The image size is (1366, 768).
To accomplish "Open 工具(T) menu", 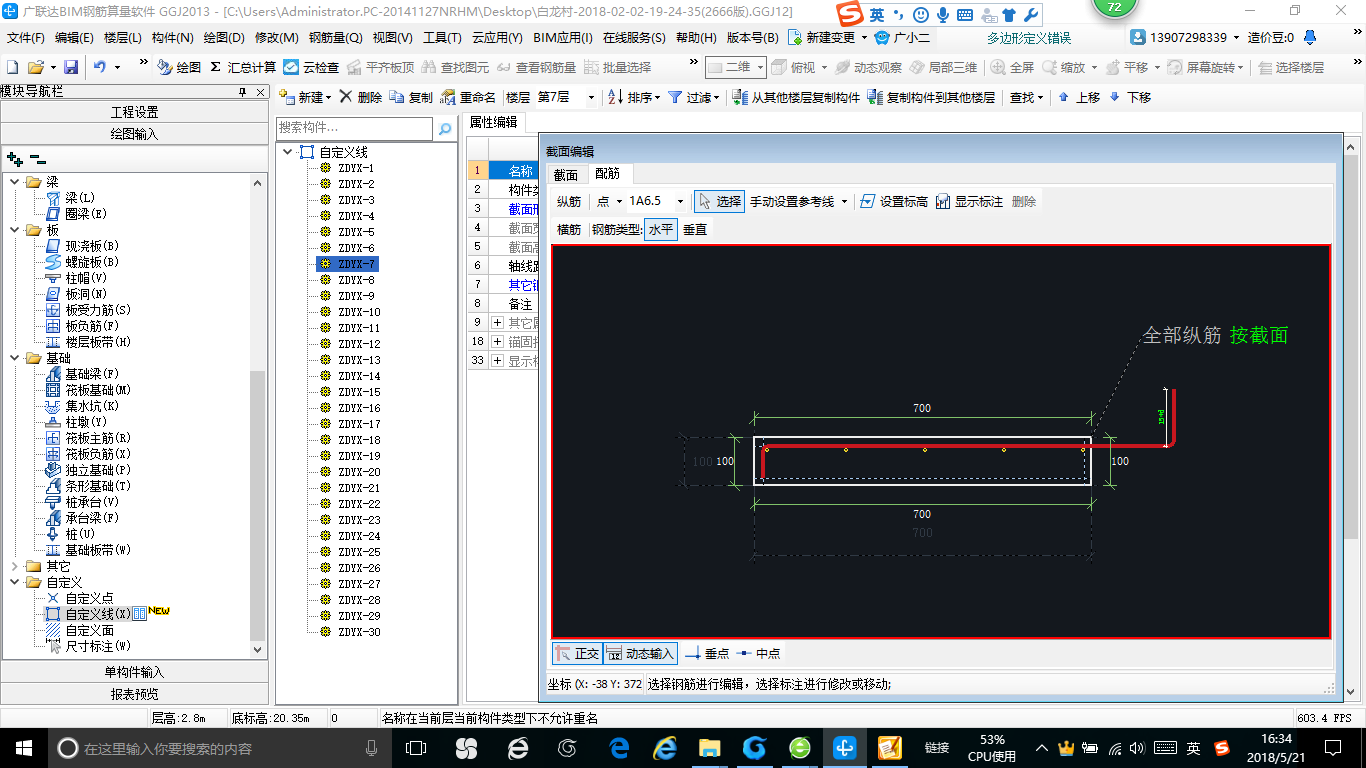I will coord(442,38).
